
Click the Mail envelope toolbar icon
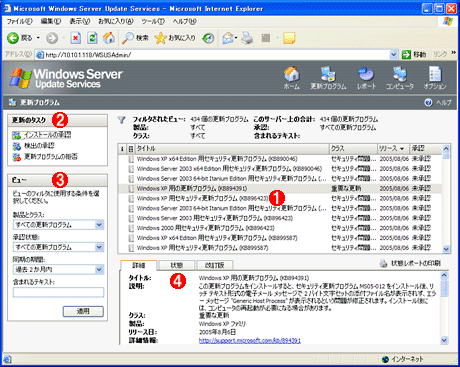[x=228, y=38]
